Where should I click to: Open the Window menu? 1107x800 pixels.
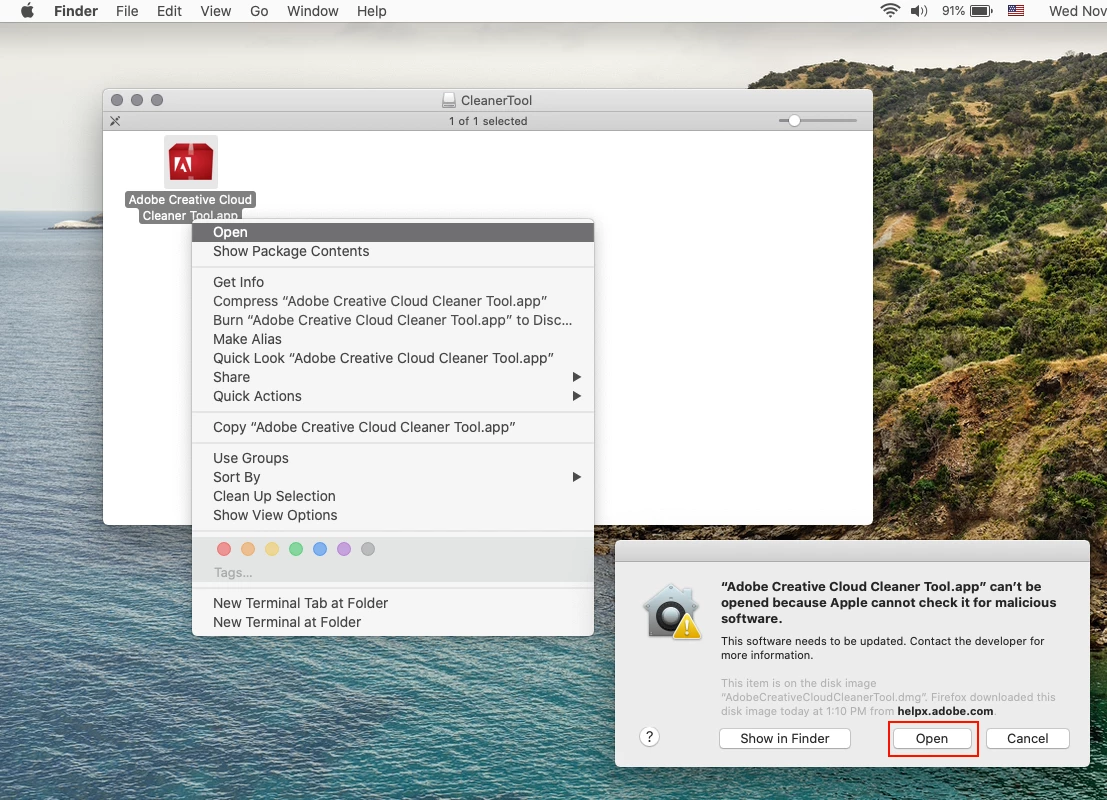313,11
